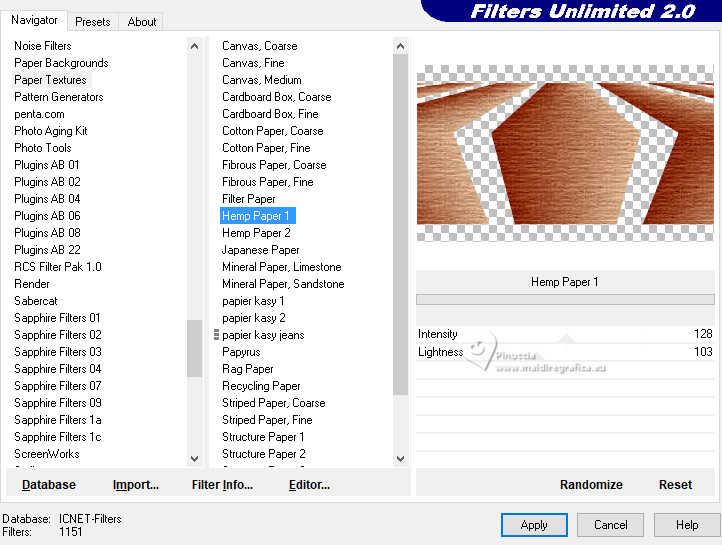This screenshot has height=545, width=722.
Task: Click the Import... button
Action: coord(136,485)
